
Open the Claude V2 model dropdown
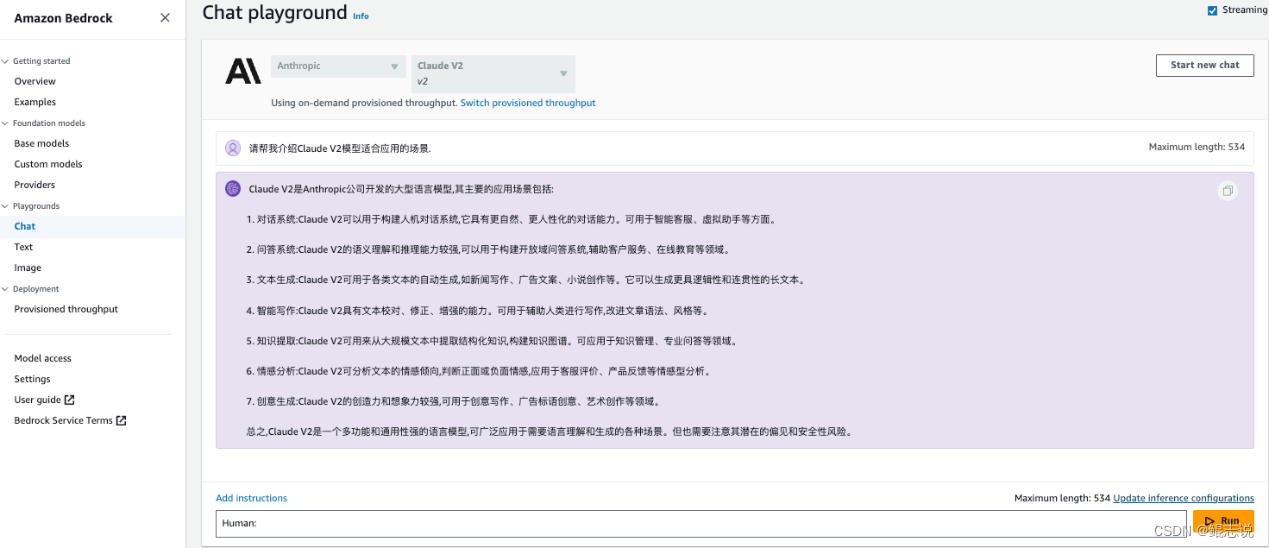[494, 74]
